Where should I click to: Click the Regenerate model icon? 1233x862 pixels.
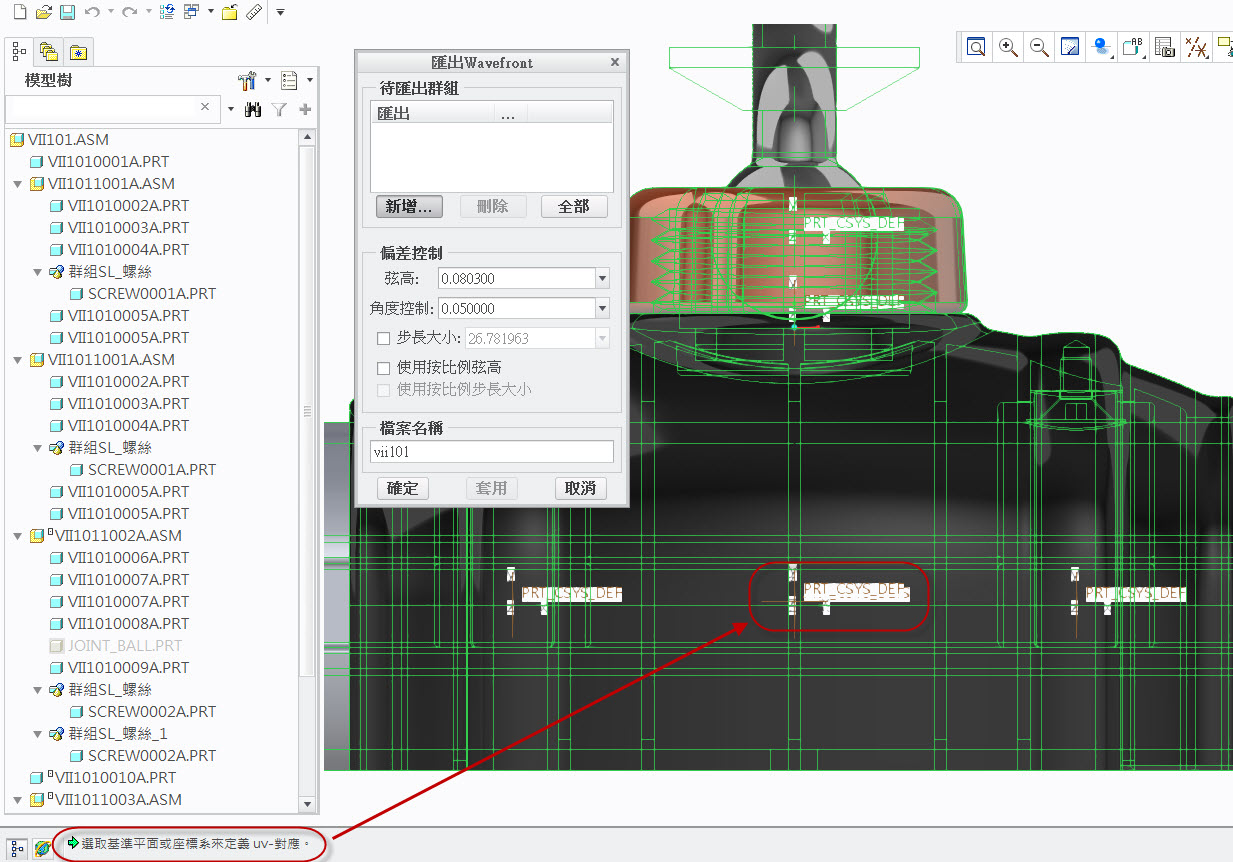click(167, 12)
